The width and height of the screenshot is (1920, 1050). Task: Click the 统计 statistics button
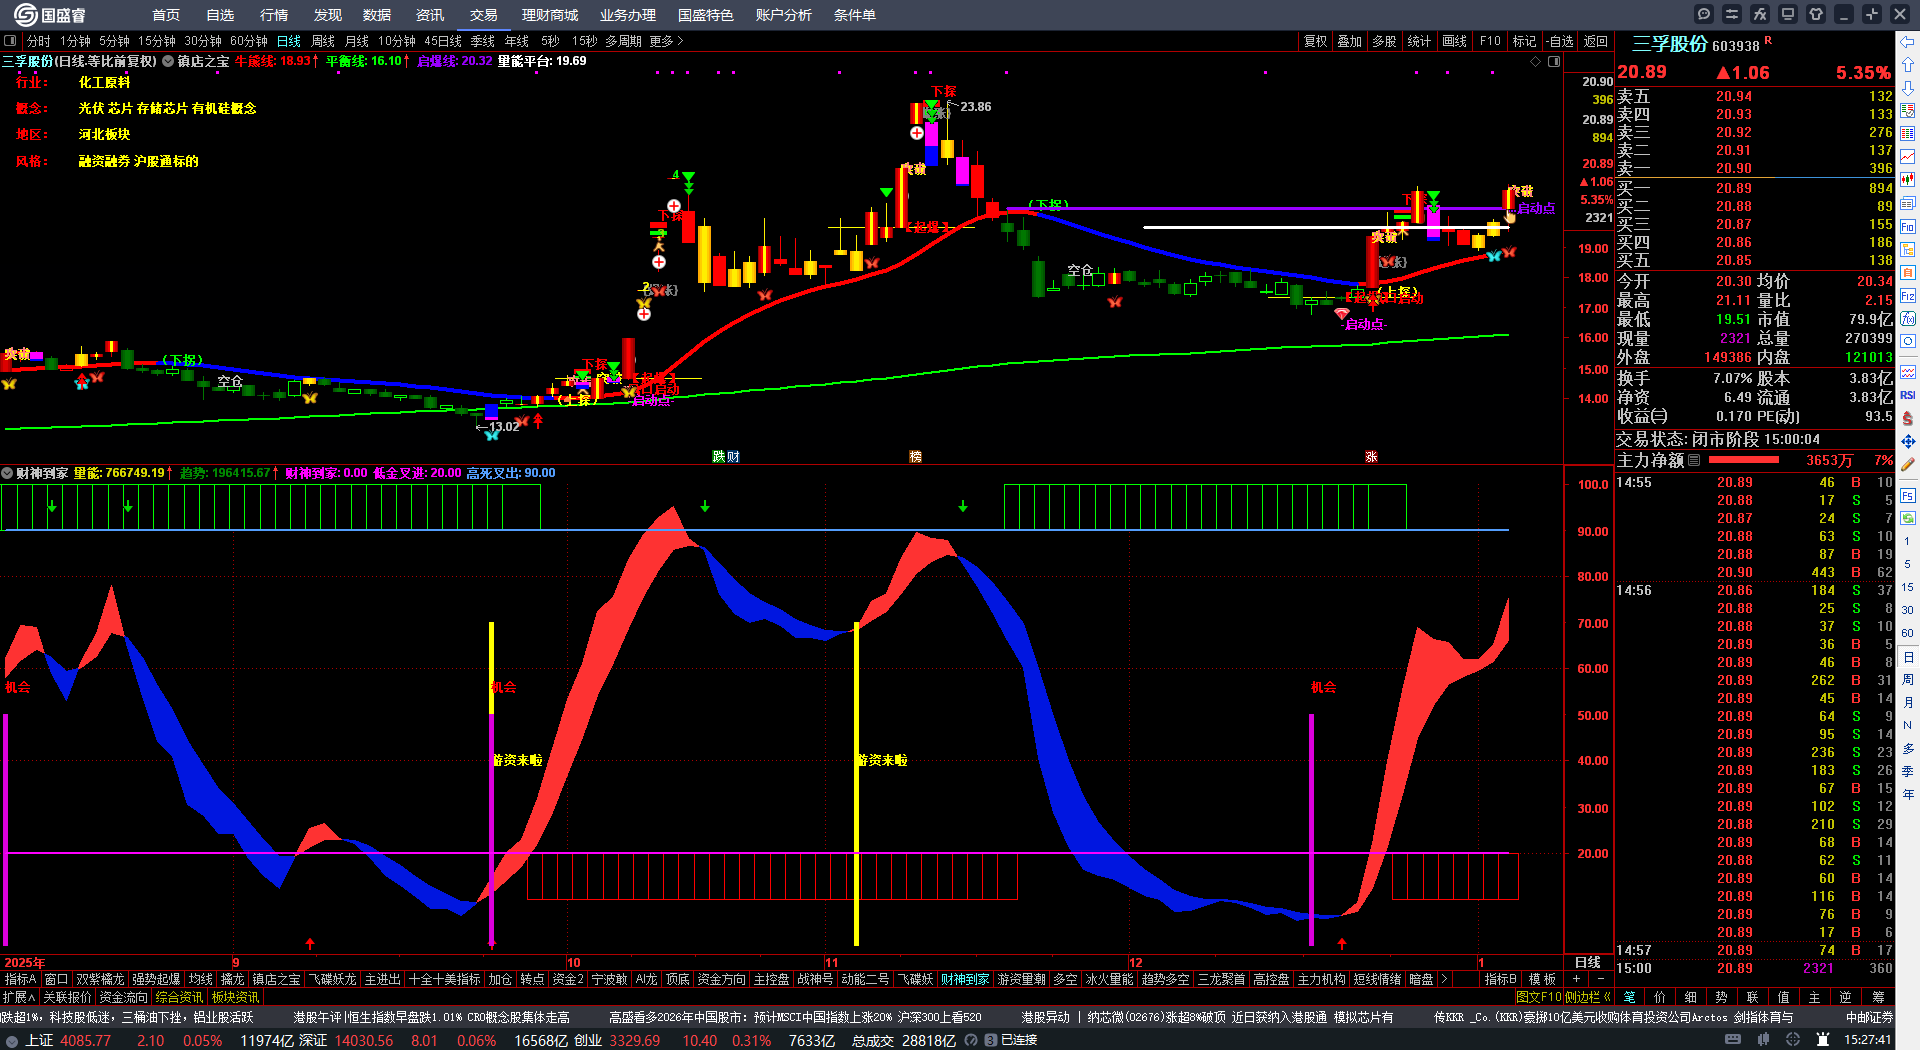pos(1419,41)
